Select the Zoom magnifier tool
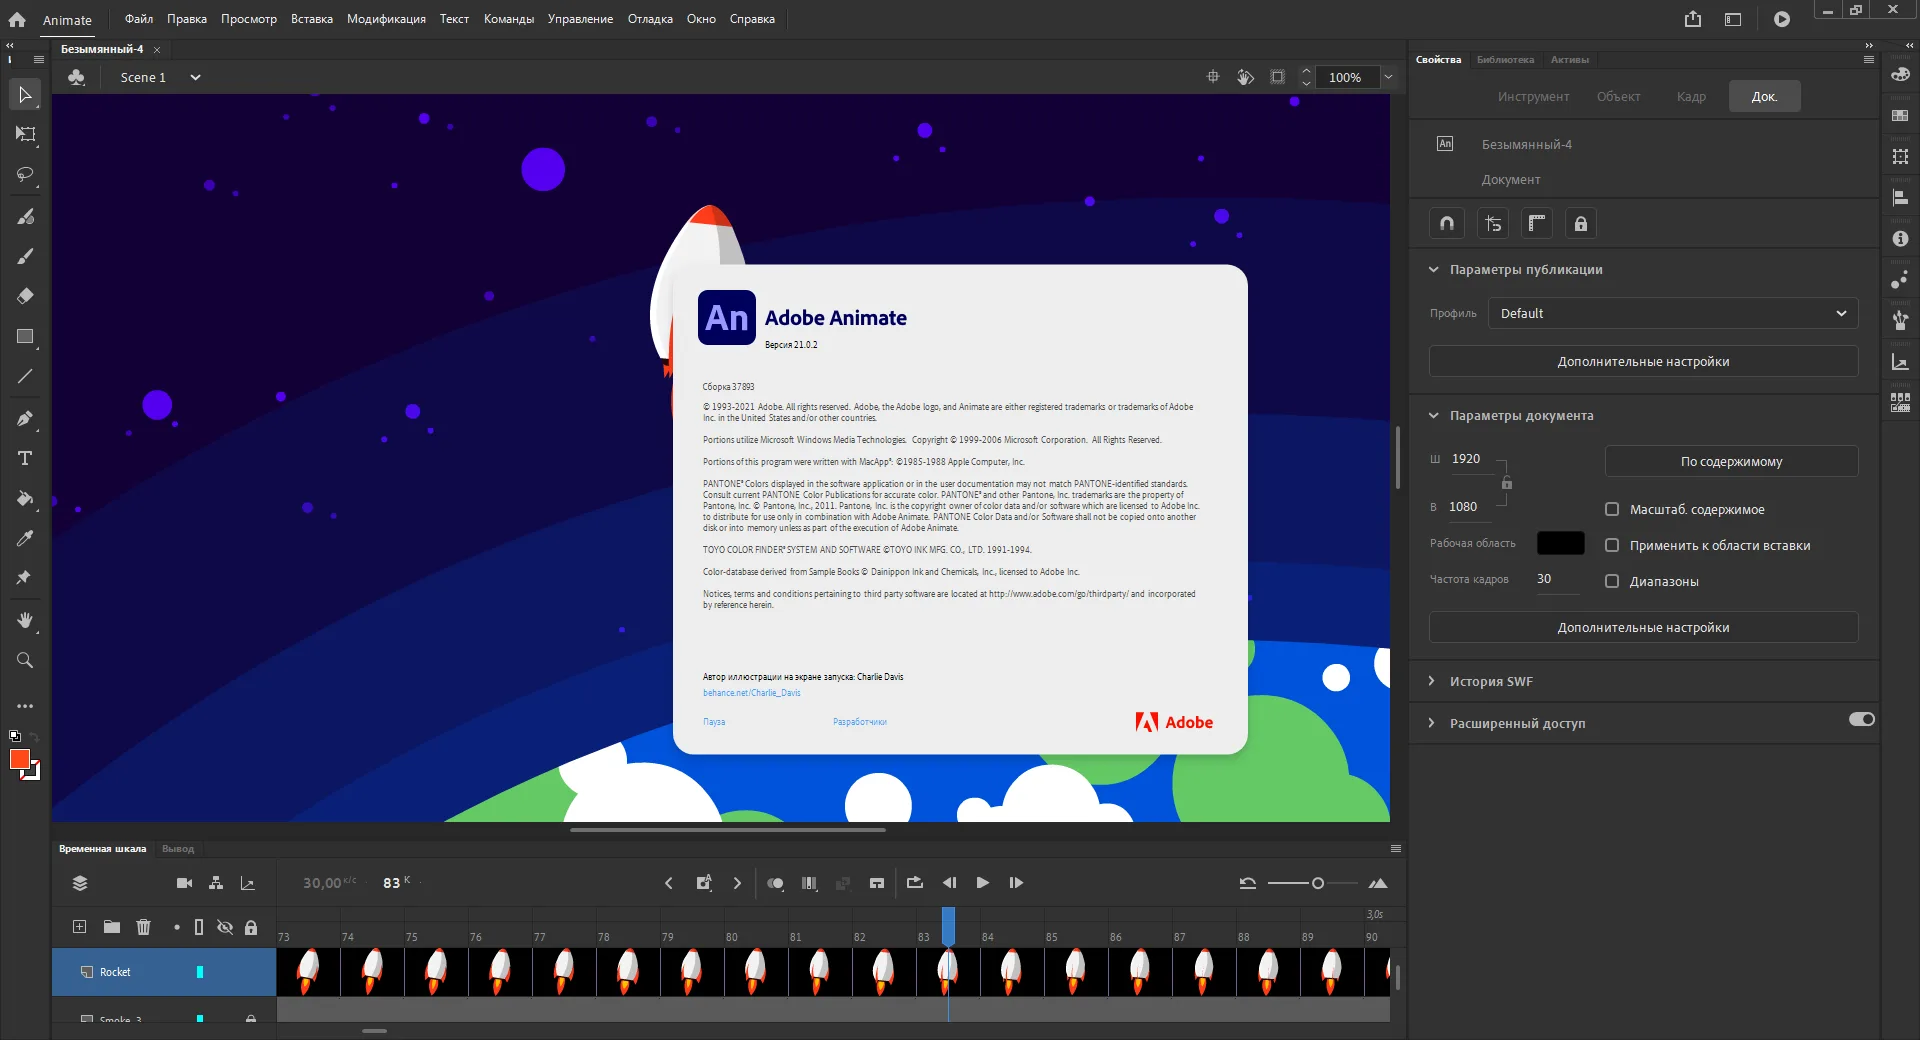The width and height of the screenshot is (1920, 1040). pos(25,660)
